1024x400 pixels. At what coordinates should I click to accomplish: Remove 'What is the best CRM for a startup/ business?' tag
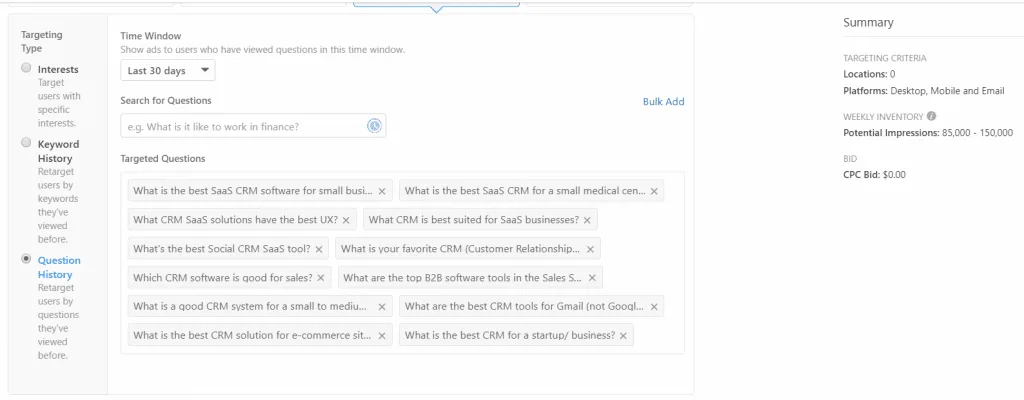click(x=623, y=335)
